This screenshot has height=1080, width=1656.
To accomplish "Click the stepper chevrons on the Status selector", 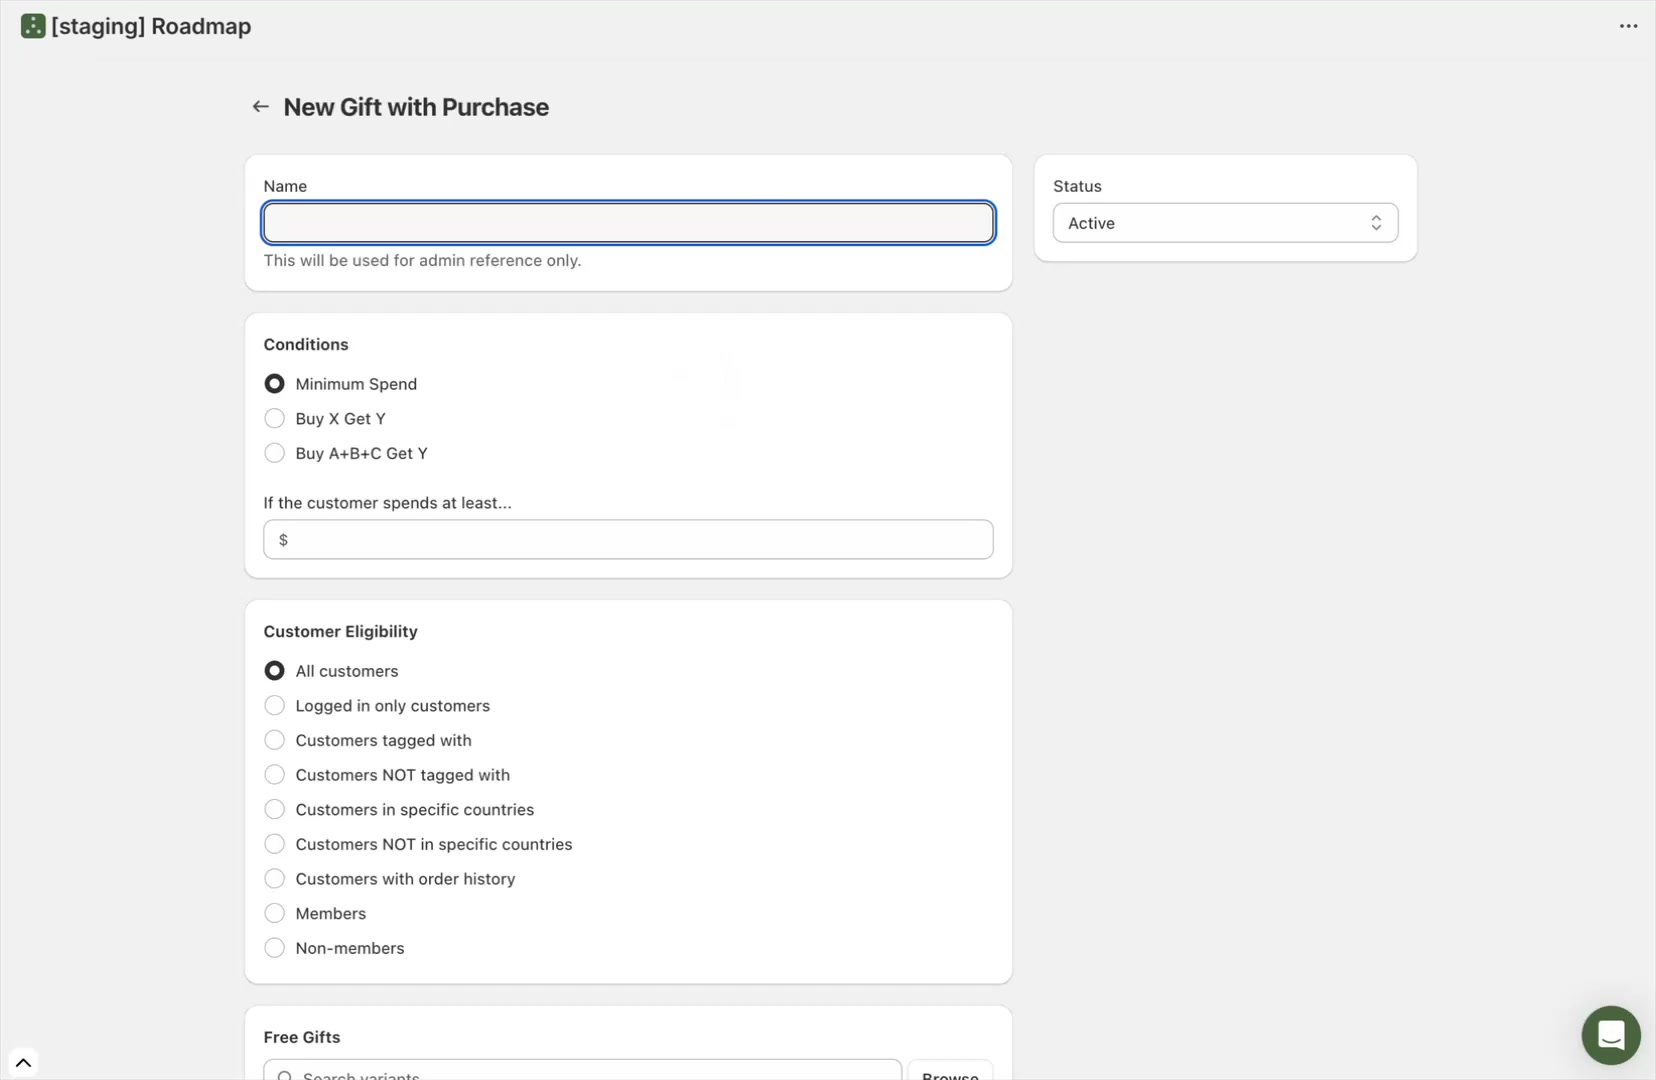I will tap(1377, 223).
